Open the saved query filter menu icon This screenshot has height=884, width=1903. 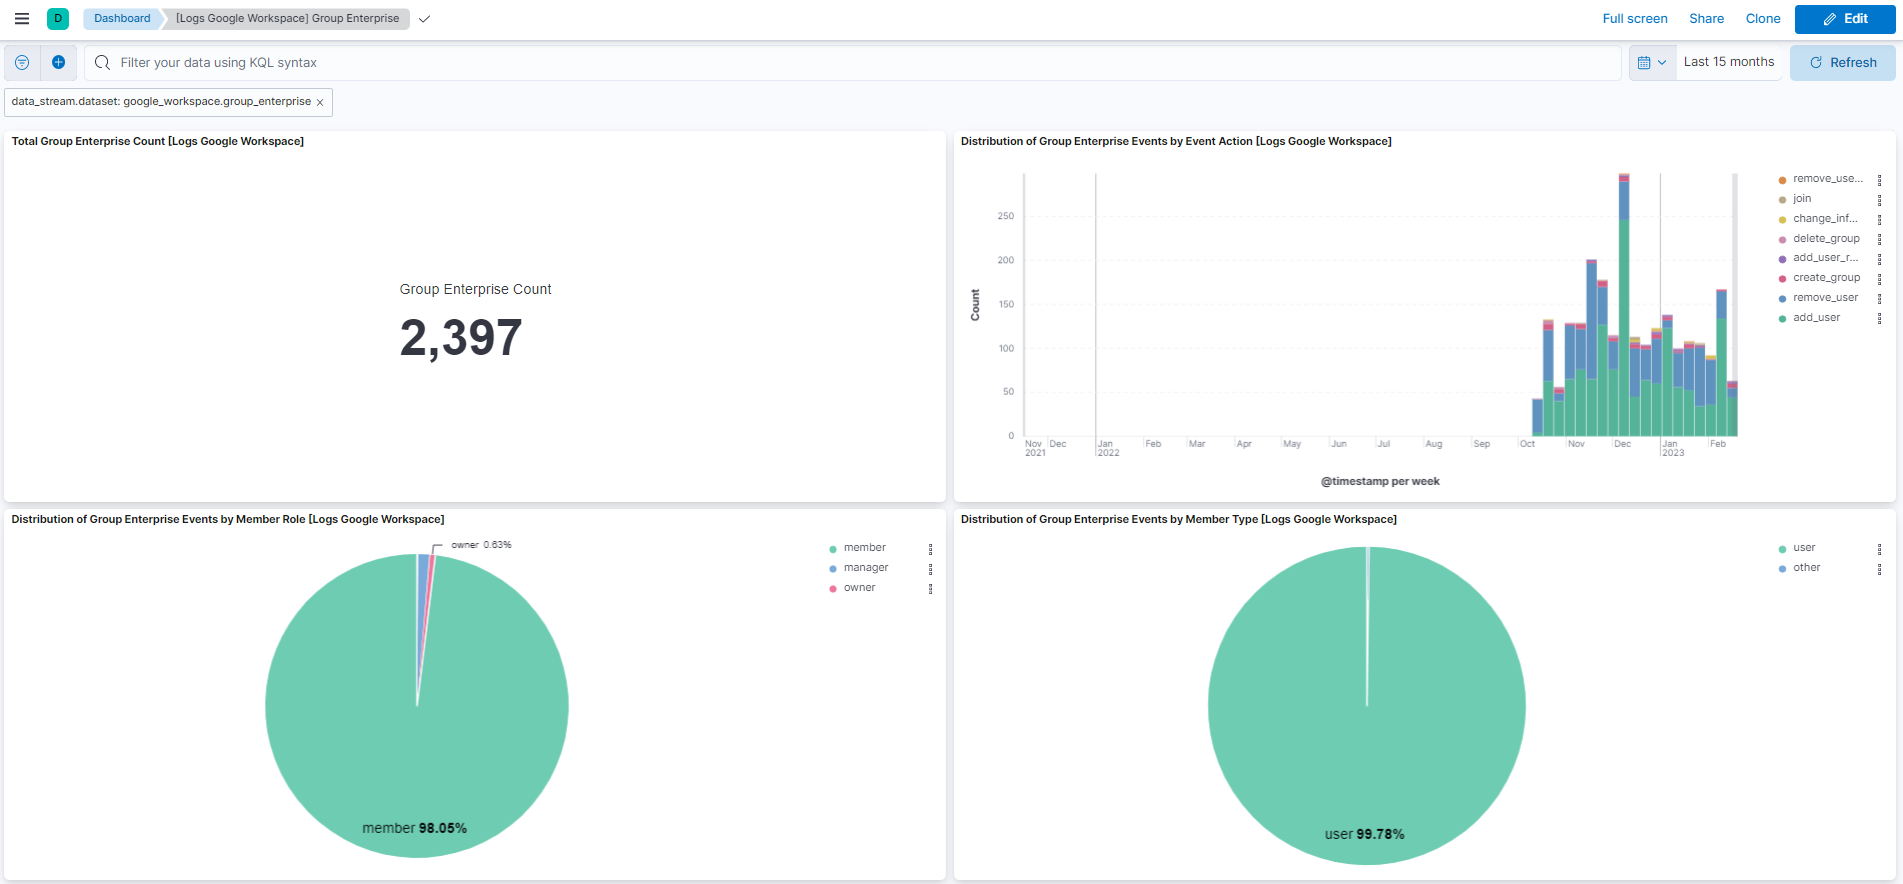[x=22, y=62]
